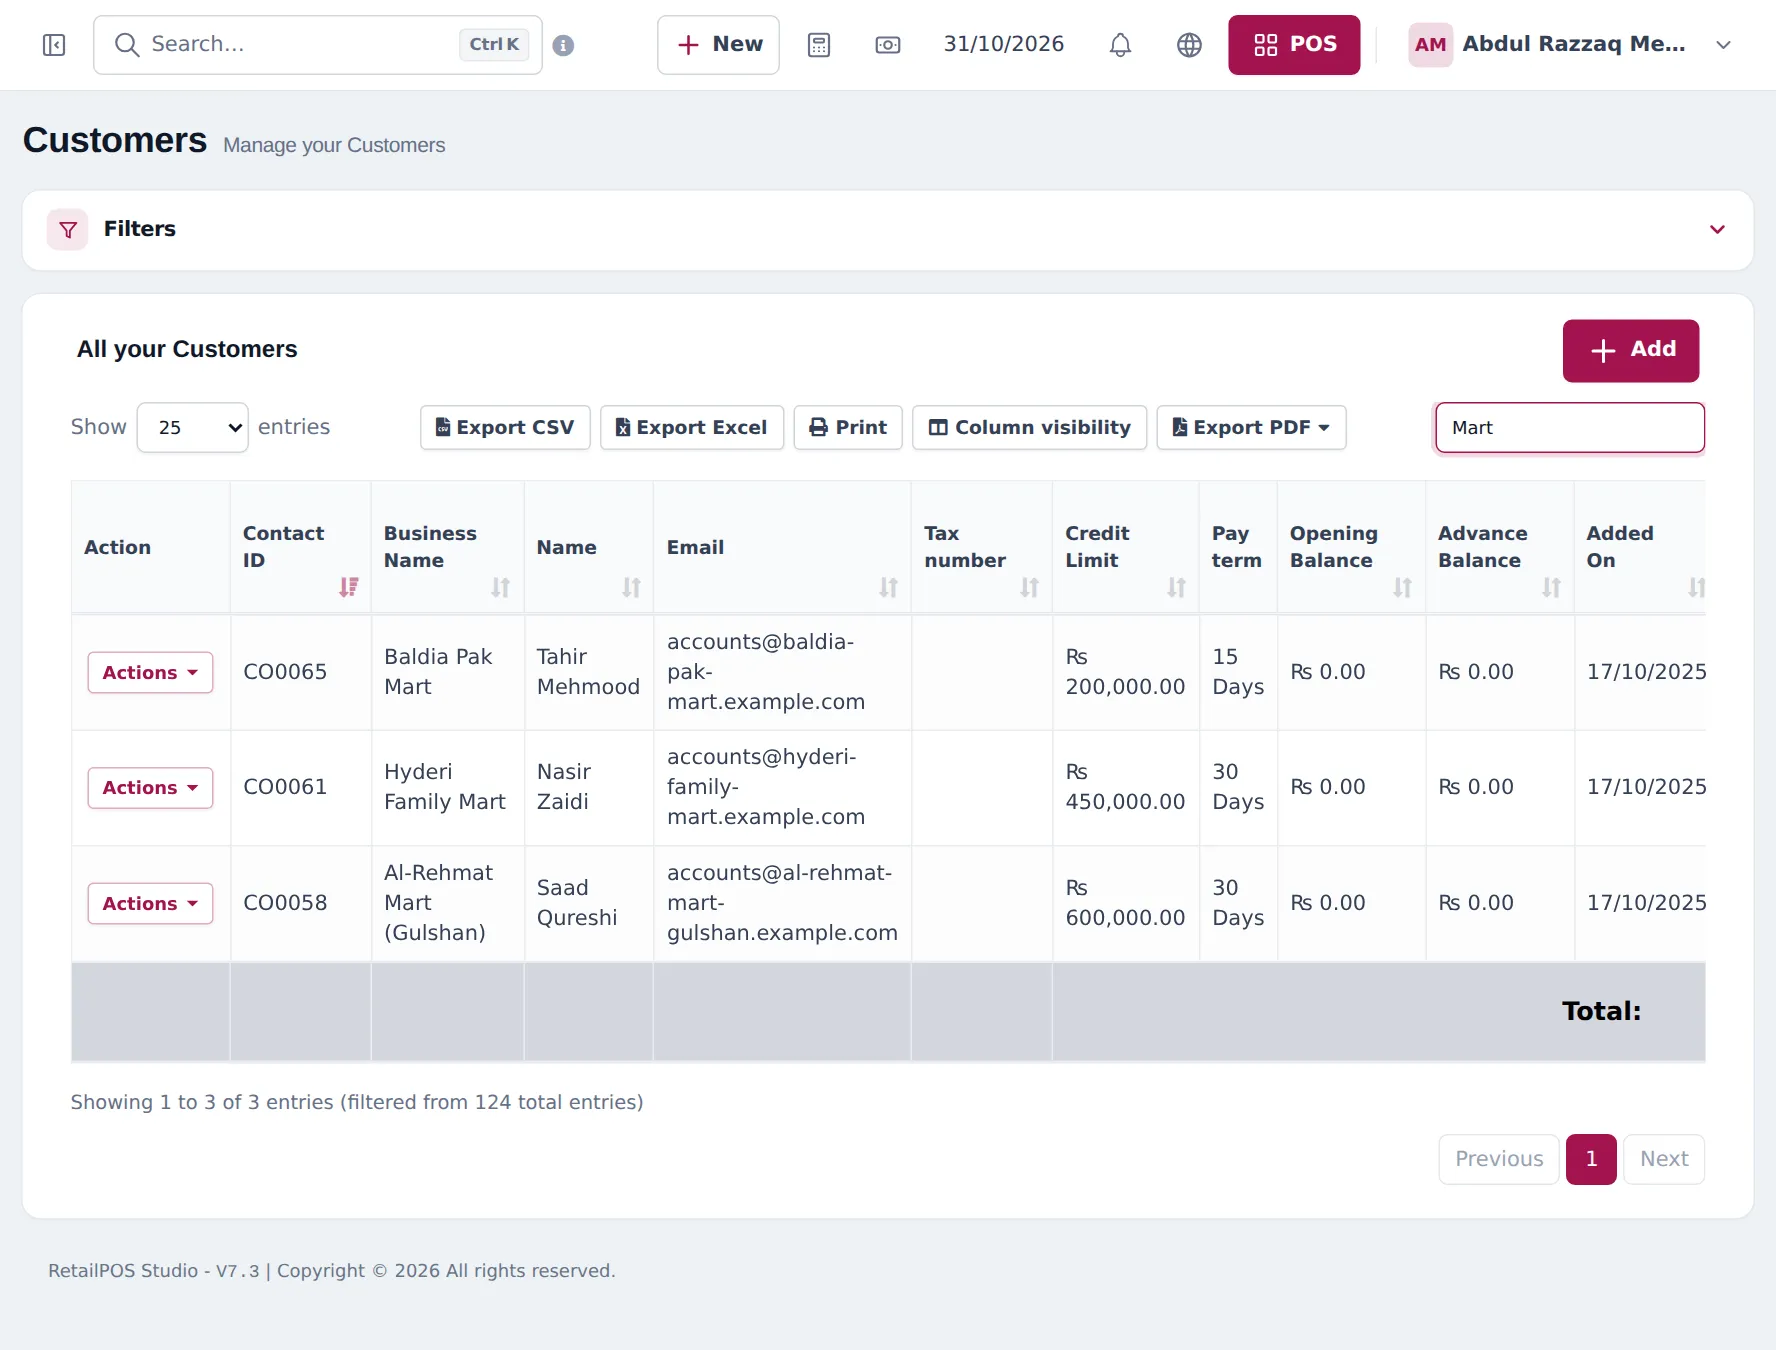Click the info icon beside search

pos(563,45)
